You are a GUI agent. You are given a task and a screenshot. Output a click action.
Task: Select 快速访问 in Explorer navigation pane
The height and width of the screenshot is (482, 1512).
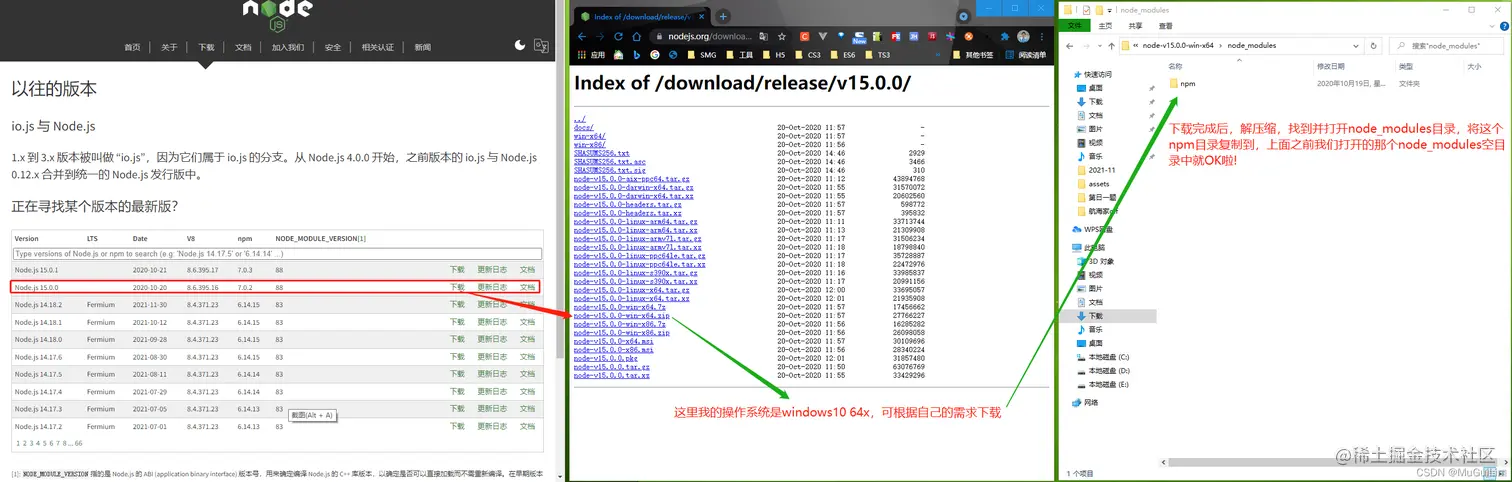[x=1091, y=74]
